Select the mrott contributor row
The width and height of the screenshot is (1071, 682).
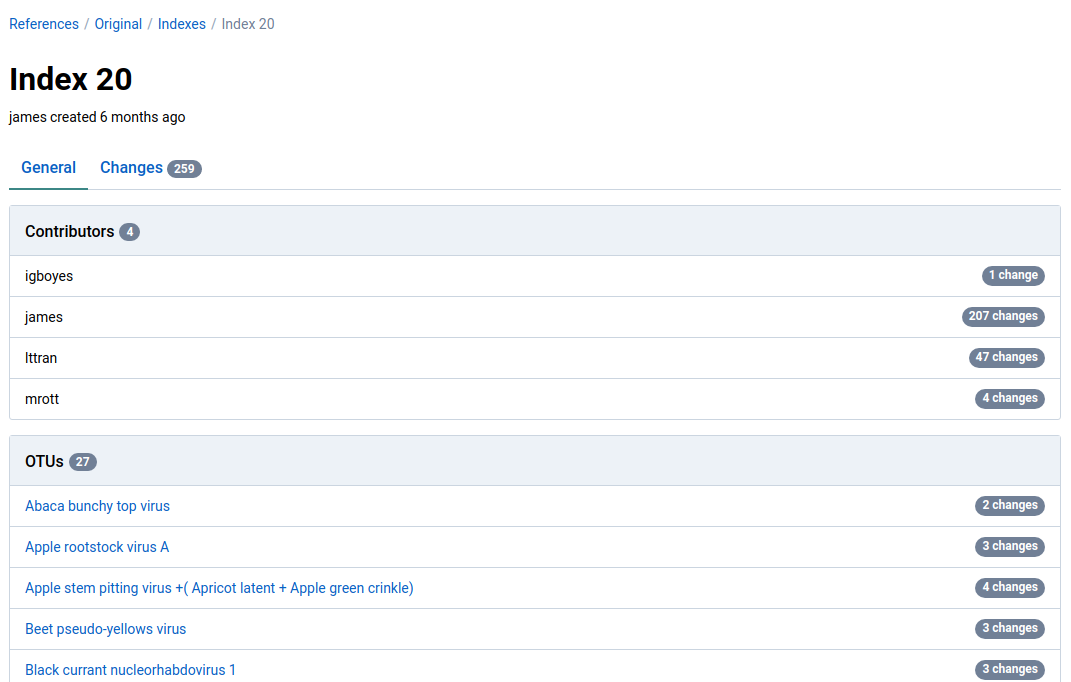coord(42,399)
